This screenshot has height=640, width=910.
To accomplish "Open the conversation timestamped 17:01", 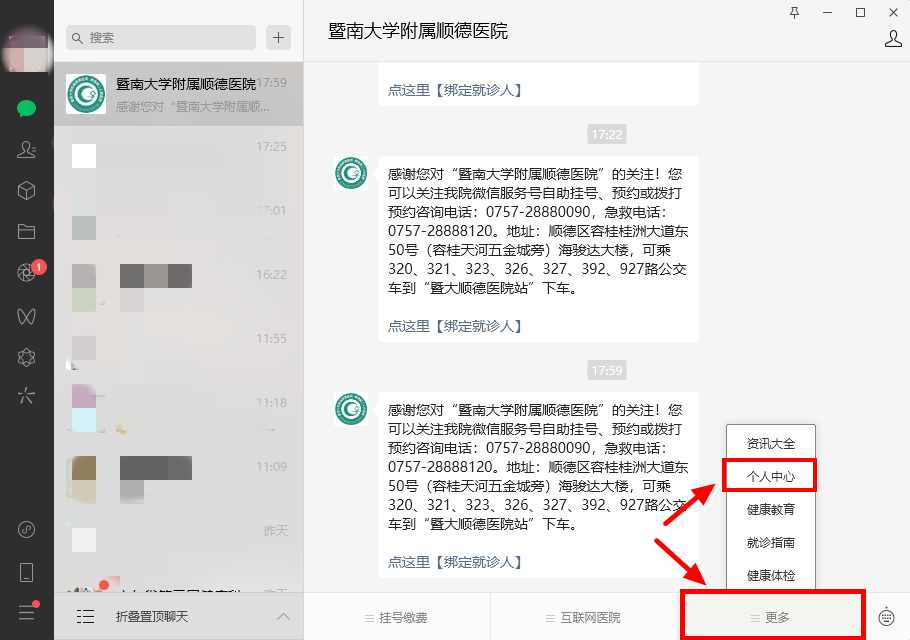I will coord(179,222).
